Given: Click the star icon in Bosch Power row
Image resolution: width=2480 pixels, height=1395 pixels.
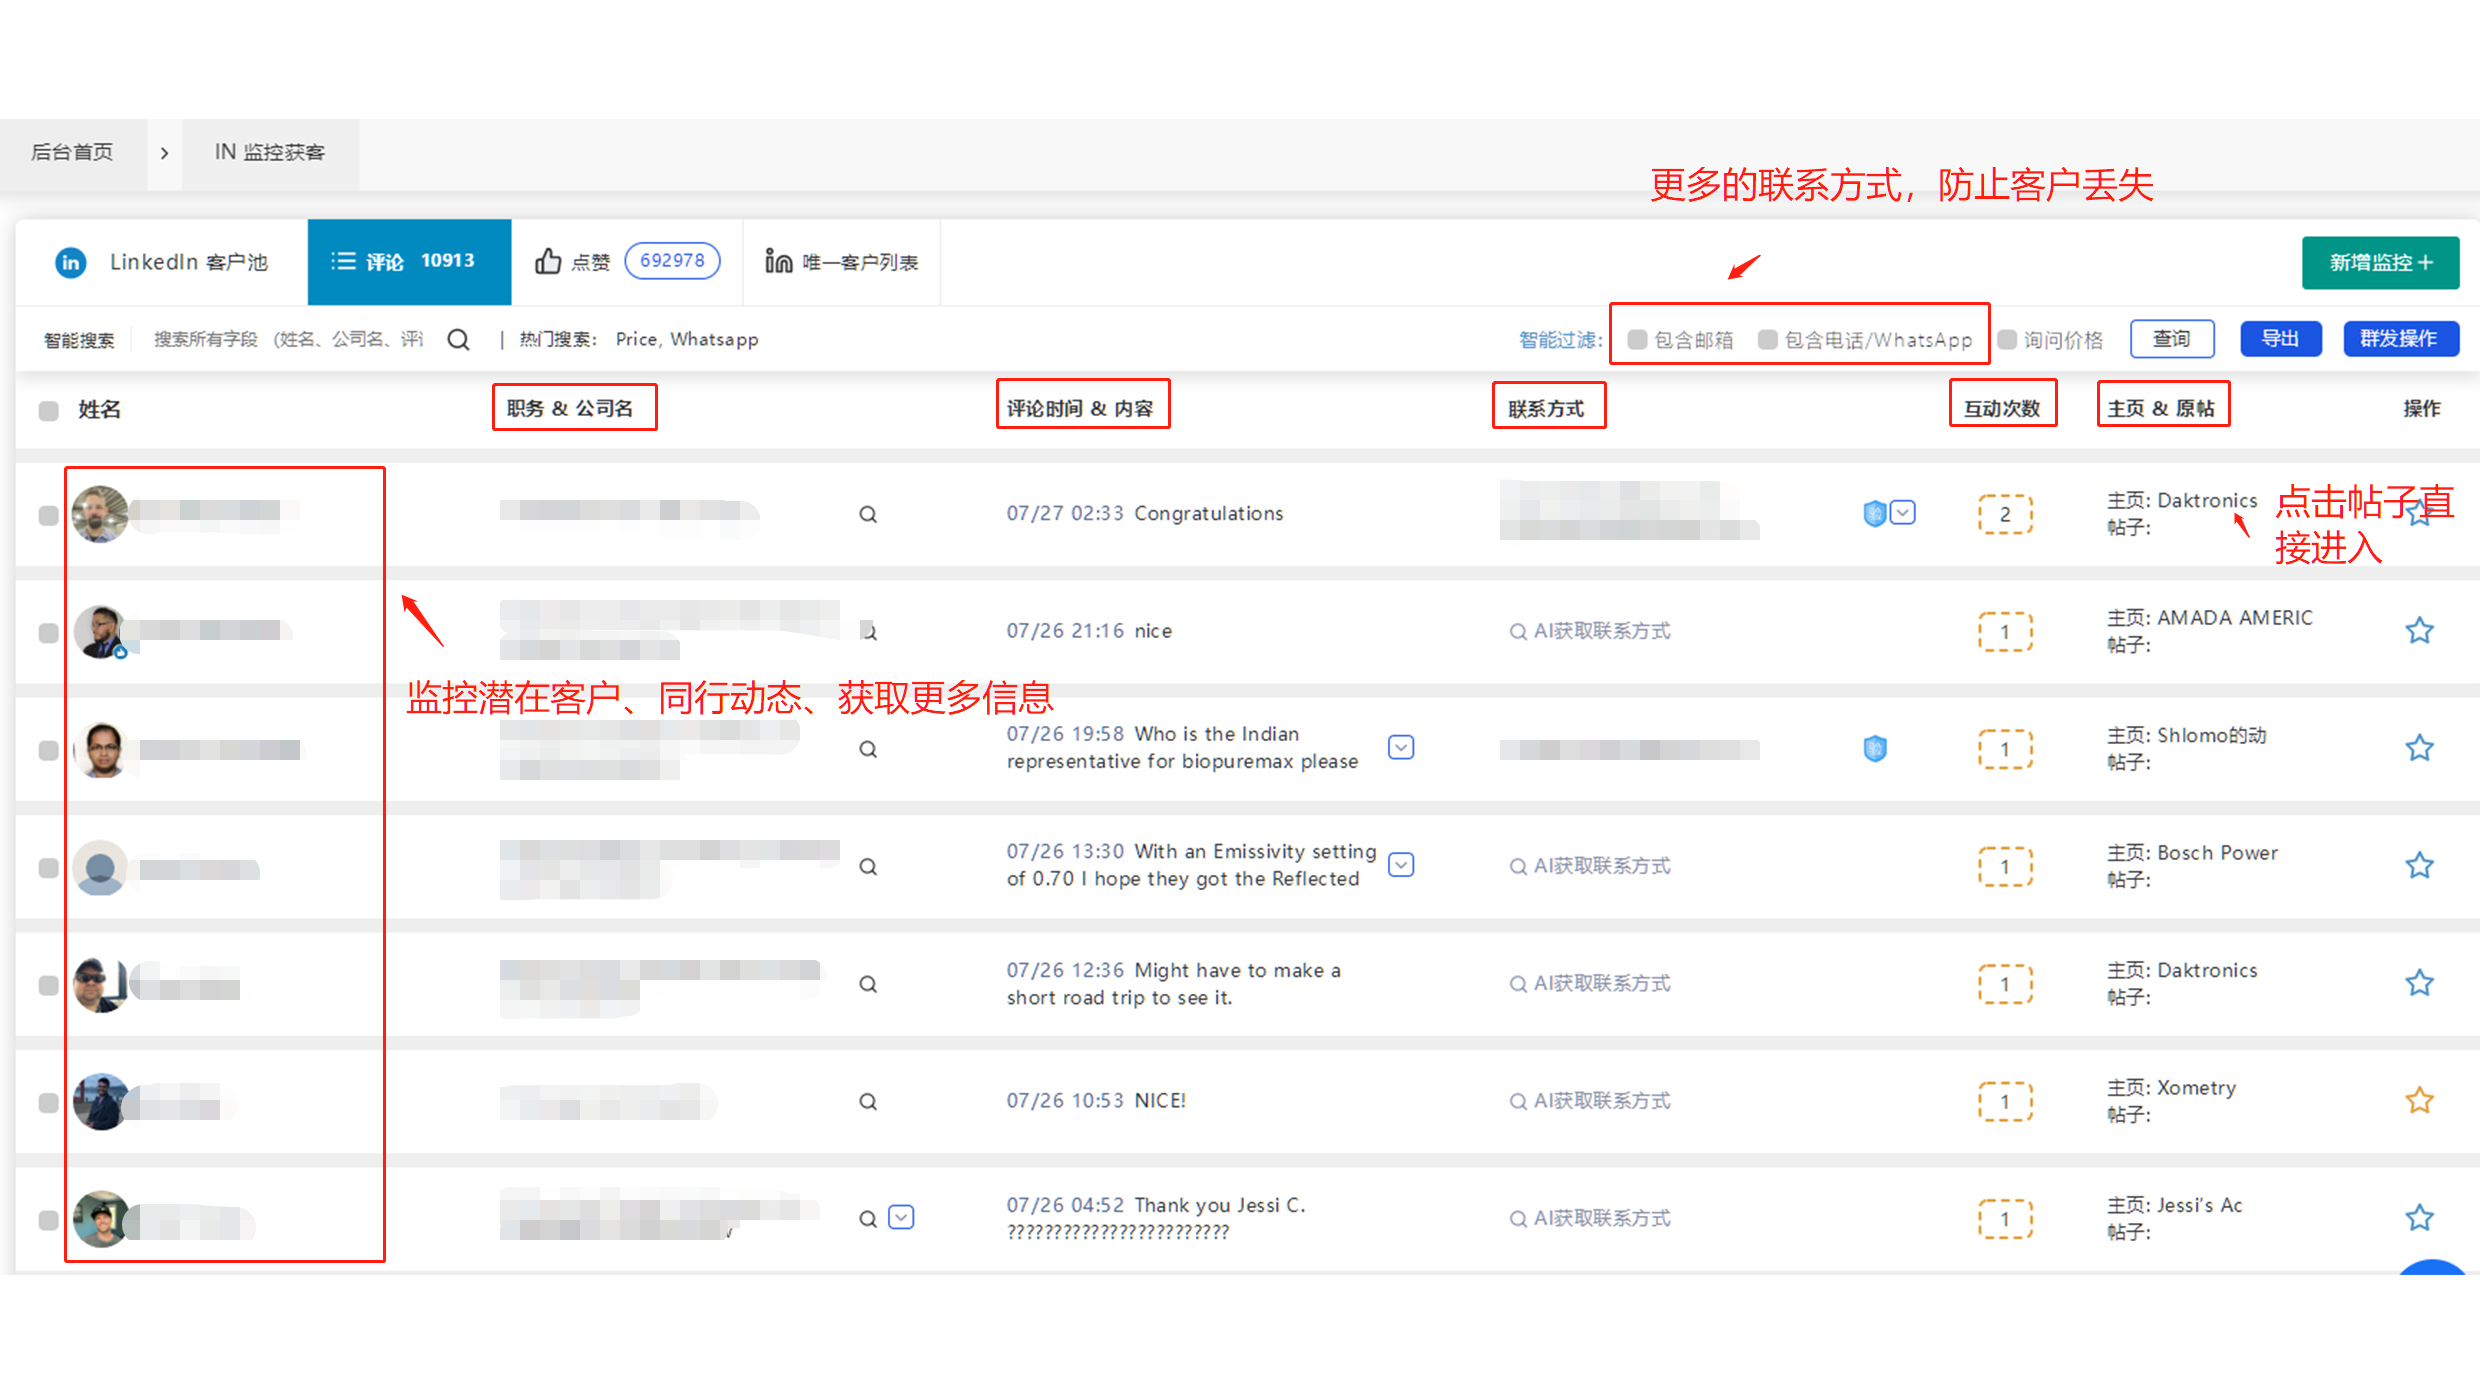Looking at the screenshot, I should [x=2419, y=866].
